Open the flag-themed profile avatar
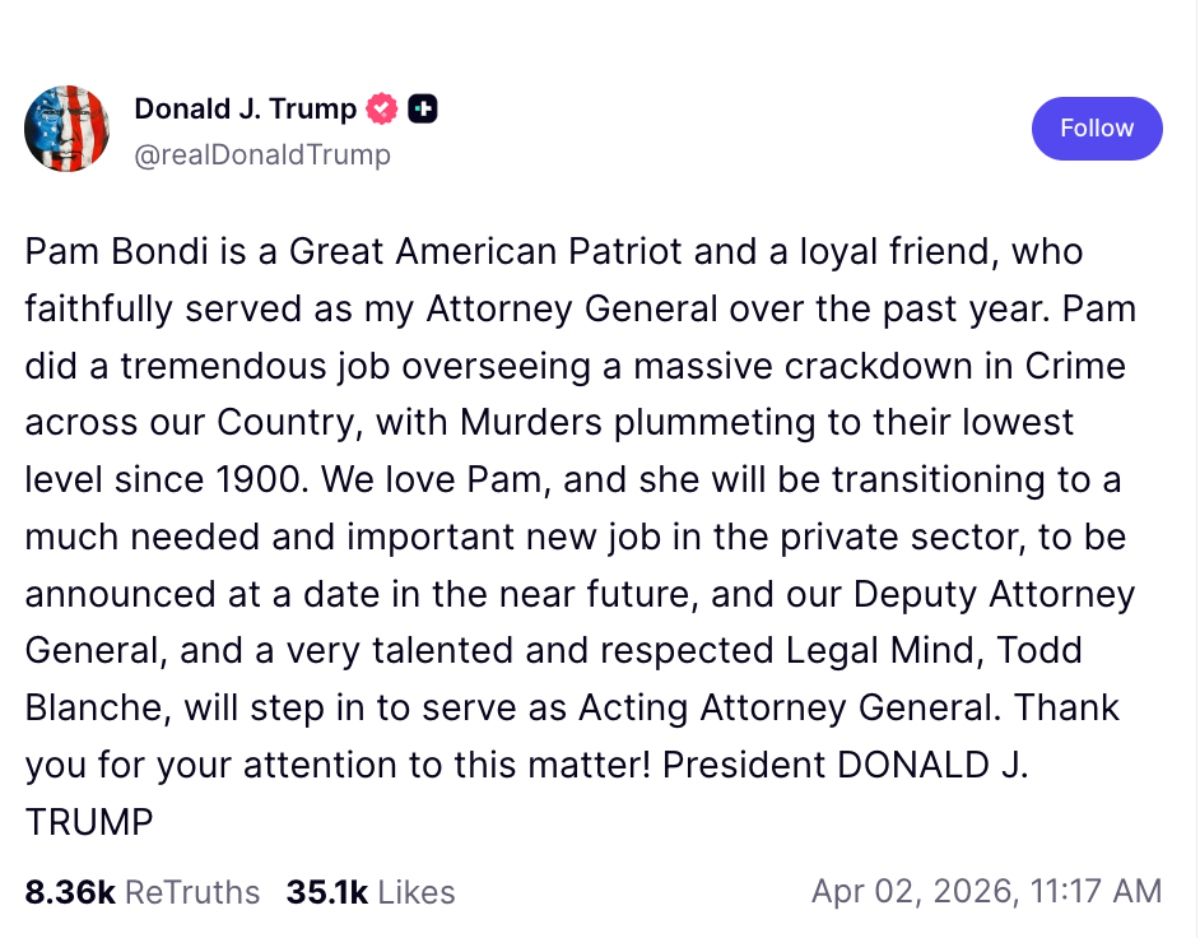1200x938 pixels. tap(67, 129)
